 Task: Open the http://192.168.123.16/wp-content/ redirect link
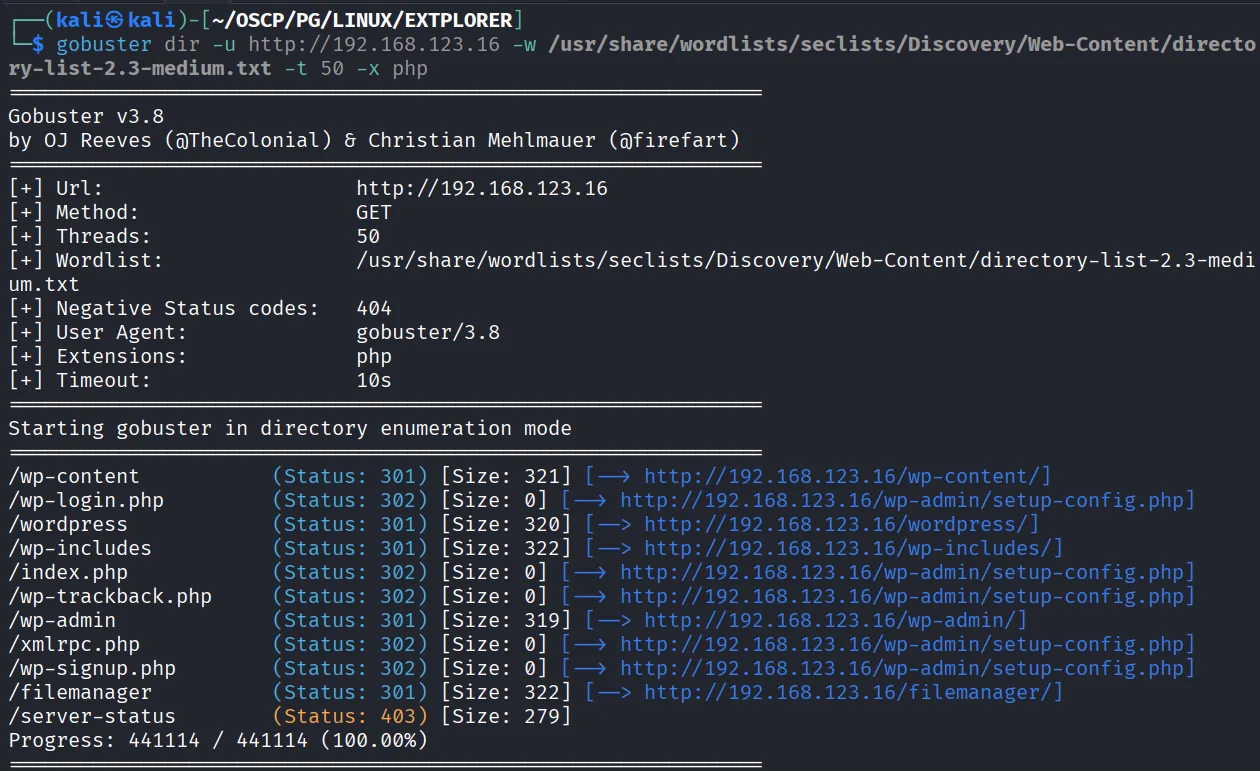tap(842, 476)
